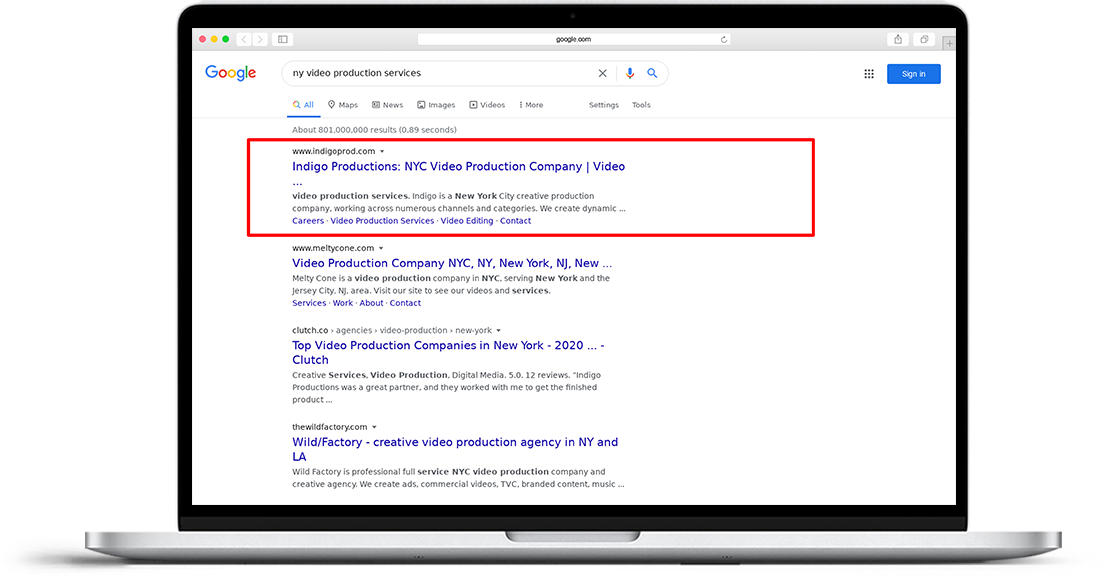Image resolution: width=1103 pixels, height=578 pixels.
Task: Click the google.com address bar
Action: [x=573, y=39]
